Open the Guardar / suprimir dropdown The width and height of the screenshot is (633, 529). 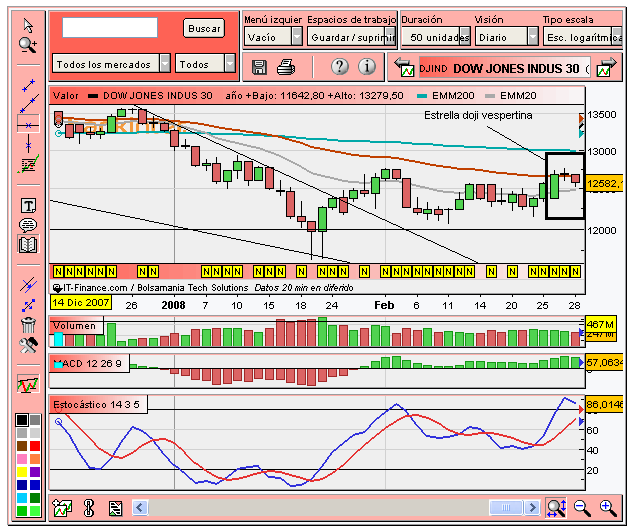click(x=351, y=37)
